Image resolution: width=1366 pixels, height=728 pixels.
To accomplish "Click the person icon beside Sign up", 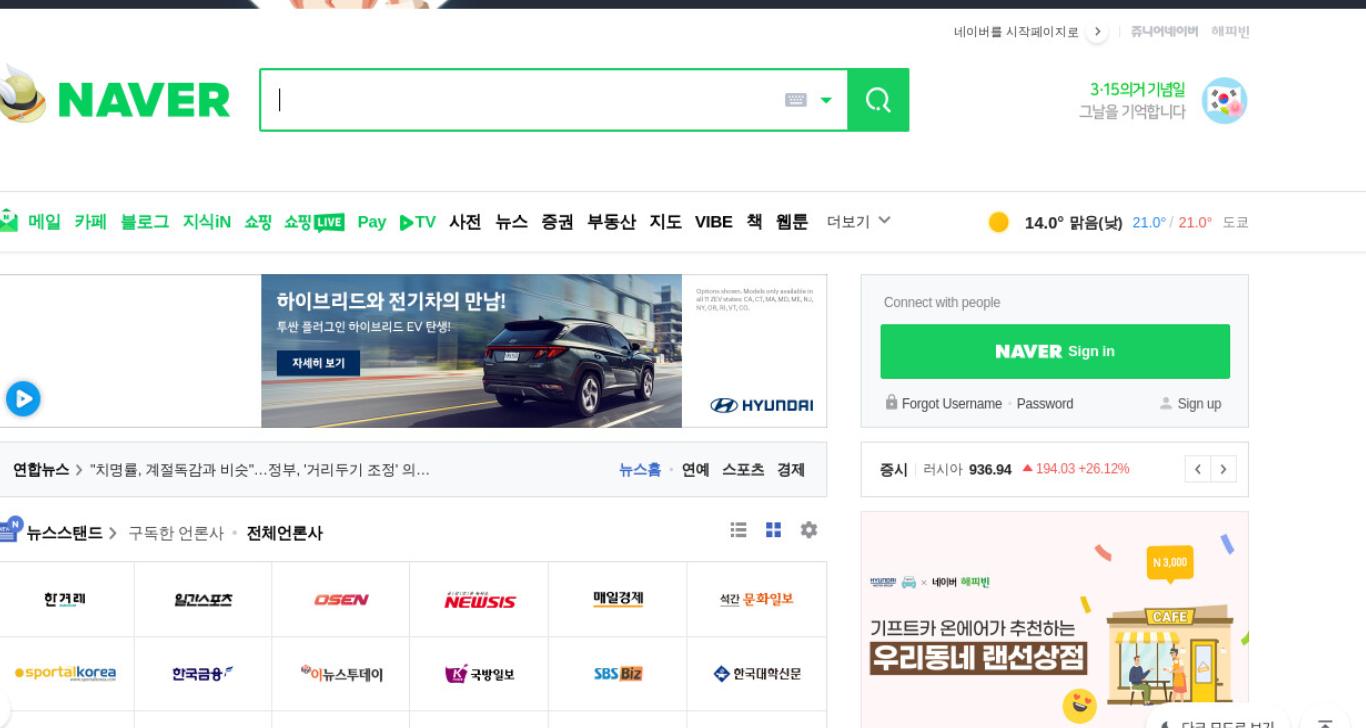I will coord(1166,404).
